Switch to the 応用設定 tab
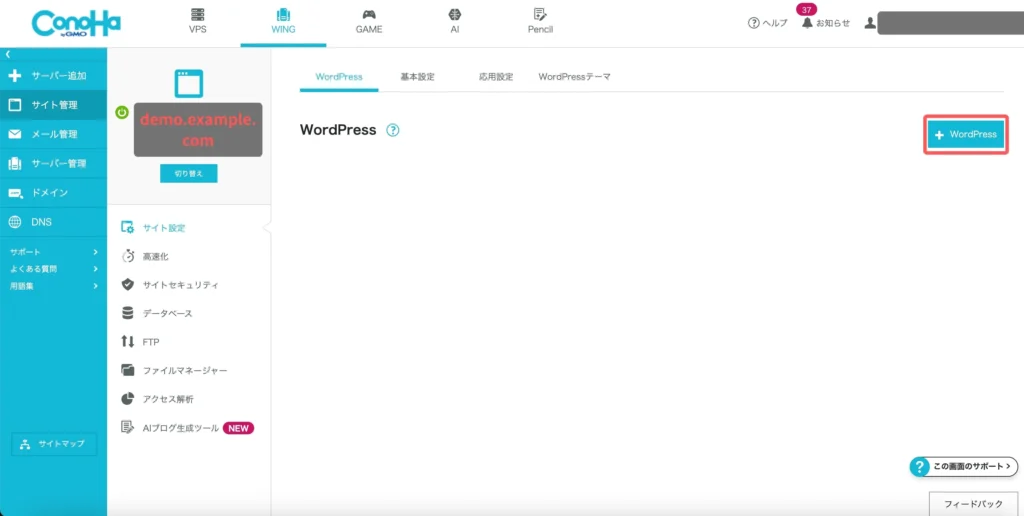Image resolution: width=1024 pixels, height=516 pixels. [496, 76]
